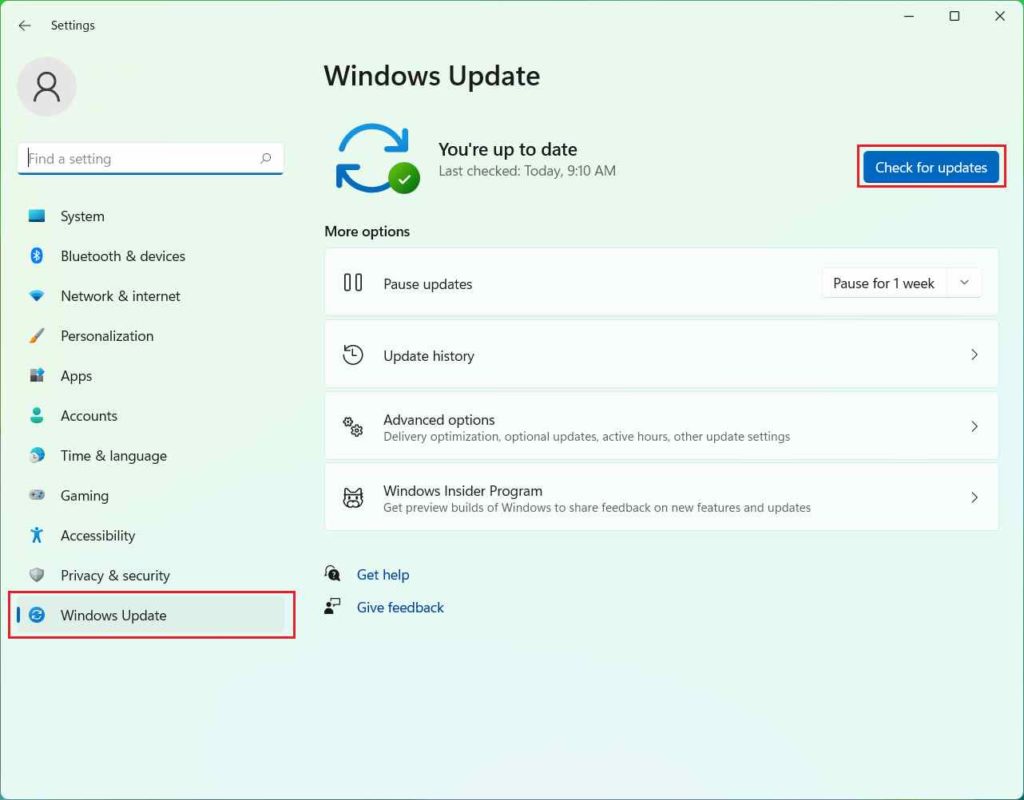Maximize the Settings window
This screenshot has width=1024, height=800.
click(x=954, y=16)
